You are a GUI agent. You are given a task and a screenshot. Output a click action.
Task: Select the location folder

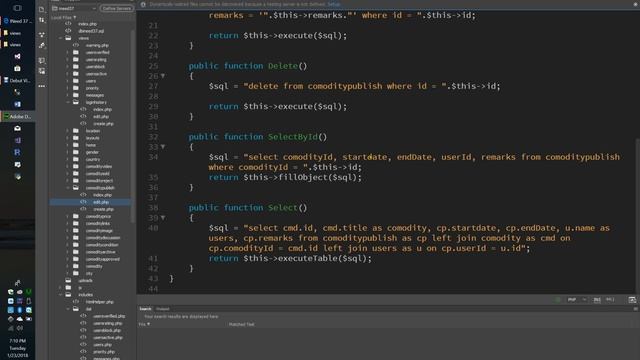pyautogui.click(x=93, y=131)
